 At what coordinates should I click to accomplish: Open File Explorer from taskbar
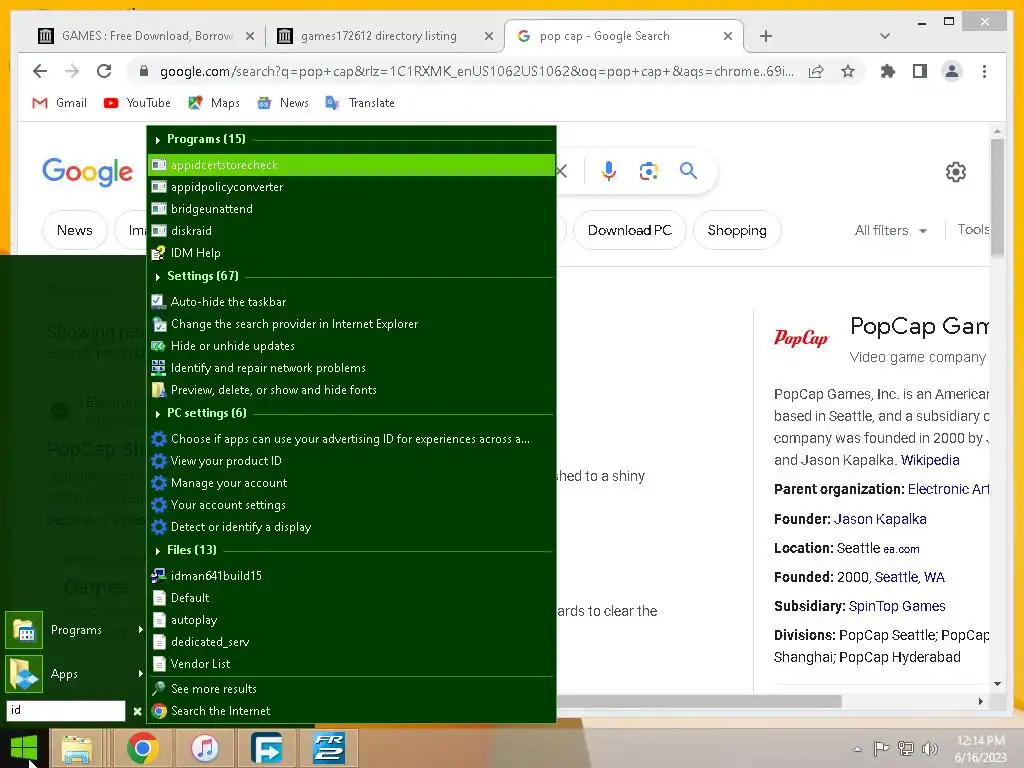tap(77, 748)
